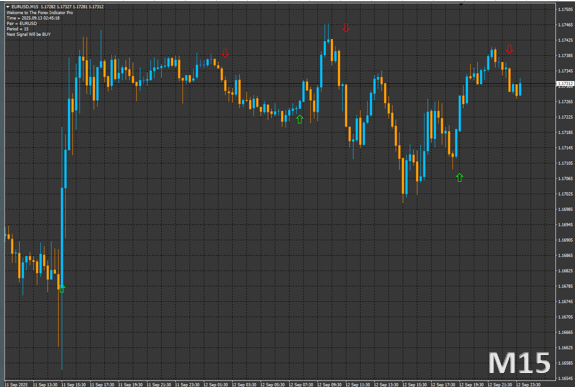This screenshot has width=575, height=387.
Task: Click the '11 Sep 15:30' time axis label
Action: tap(73, 384)
